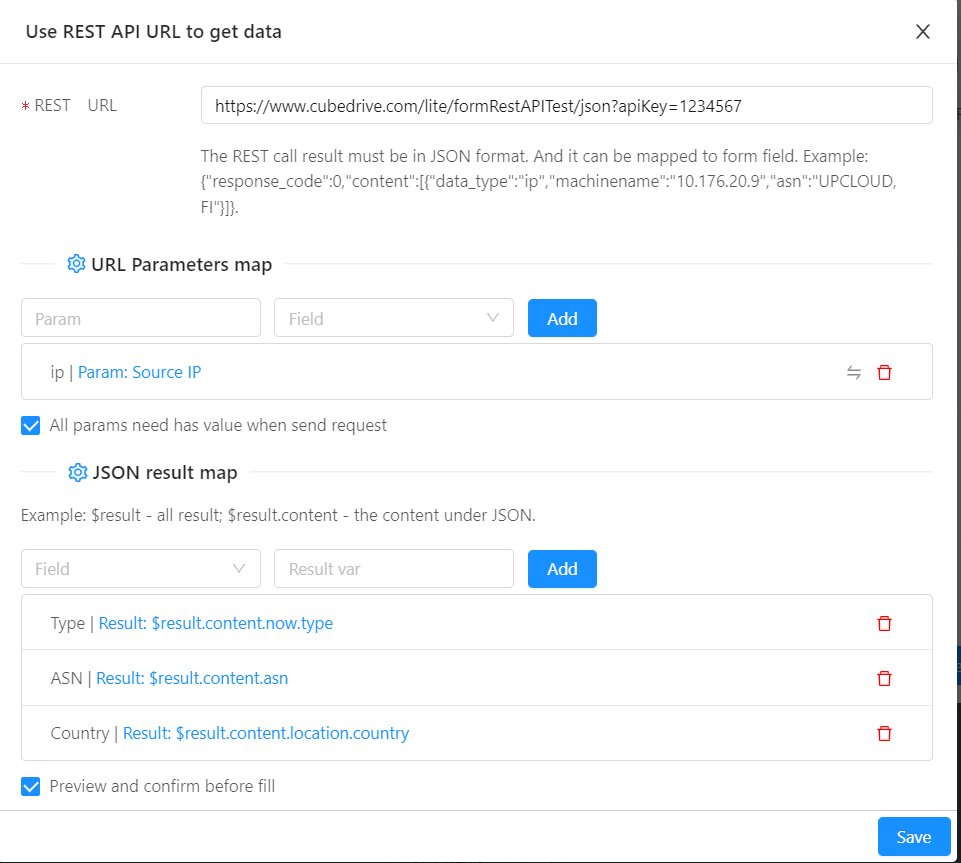Save the REST API configuration
This screenshot has height=863, width=961.
(x=913, y=837)
